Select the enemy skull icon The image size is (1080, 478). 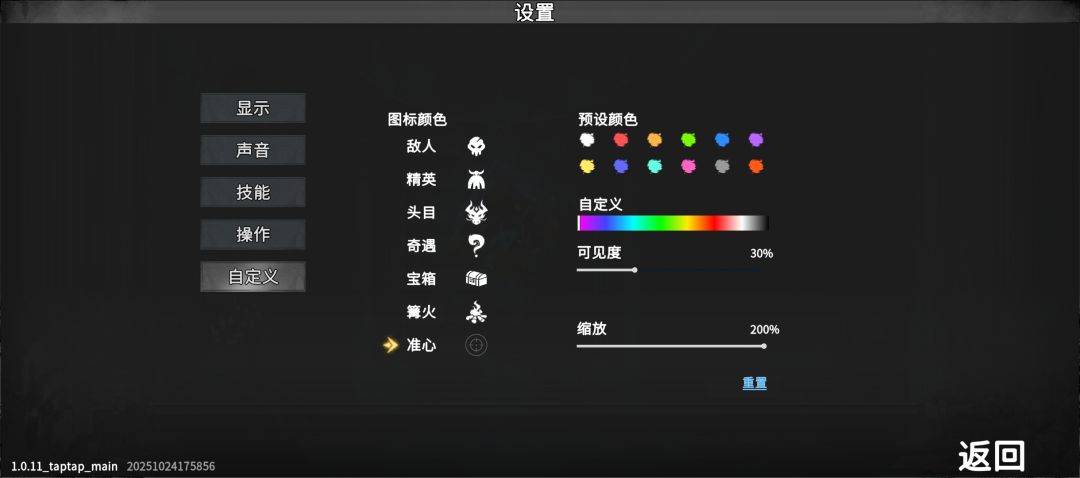click(476, 146)
